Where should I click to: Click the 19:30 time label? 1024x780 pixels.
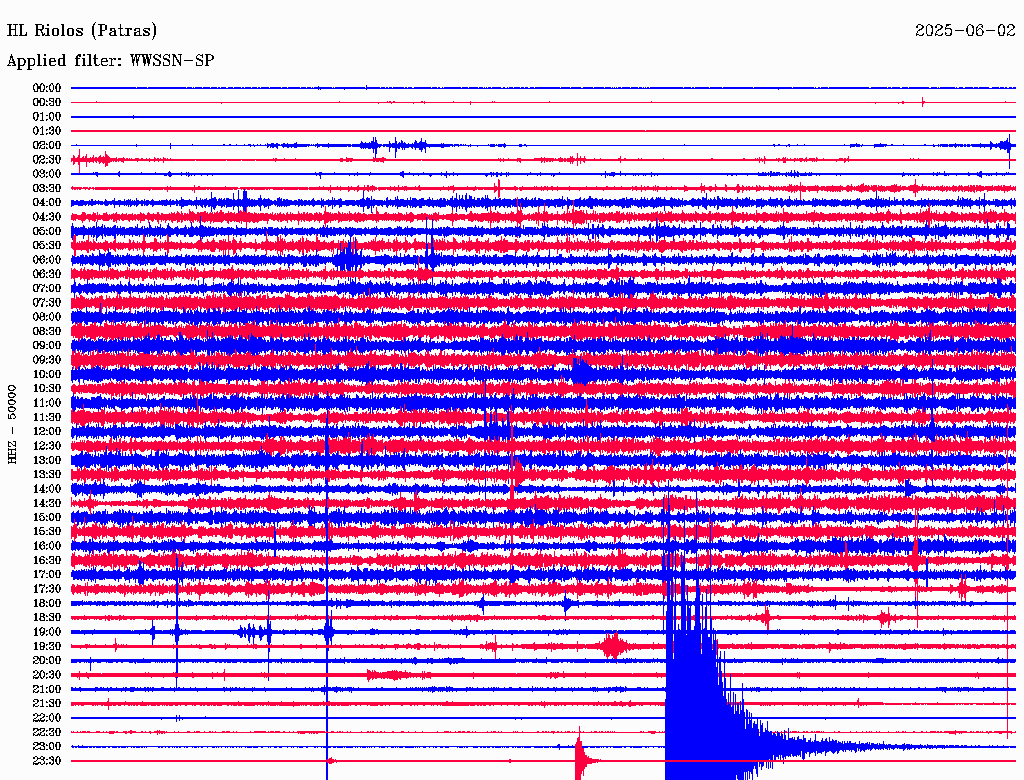tap(47, 646)
